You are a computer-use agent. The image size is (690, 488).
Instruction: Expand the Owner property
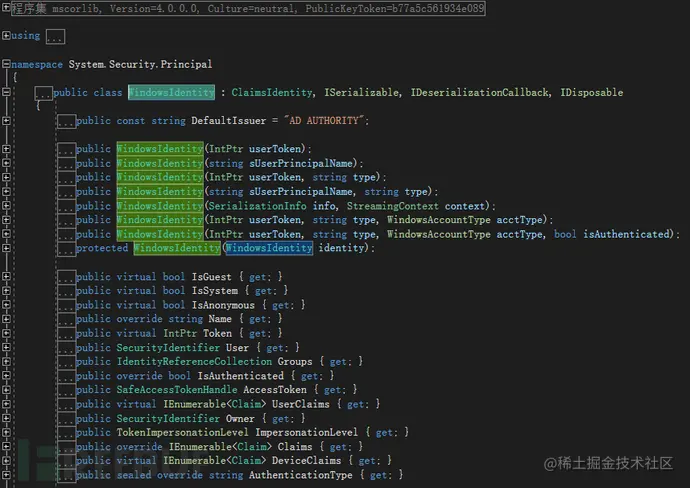coord(6,418)
